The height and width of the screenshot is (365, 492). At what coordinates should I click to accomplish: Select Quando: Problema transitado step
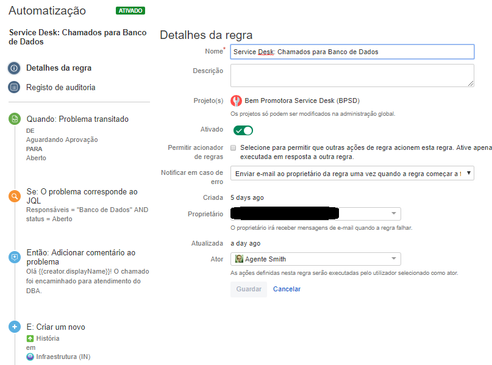pos(77,119)
